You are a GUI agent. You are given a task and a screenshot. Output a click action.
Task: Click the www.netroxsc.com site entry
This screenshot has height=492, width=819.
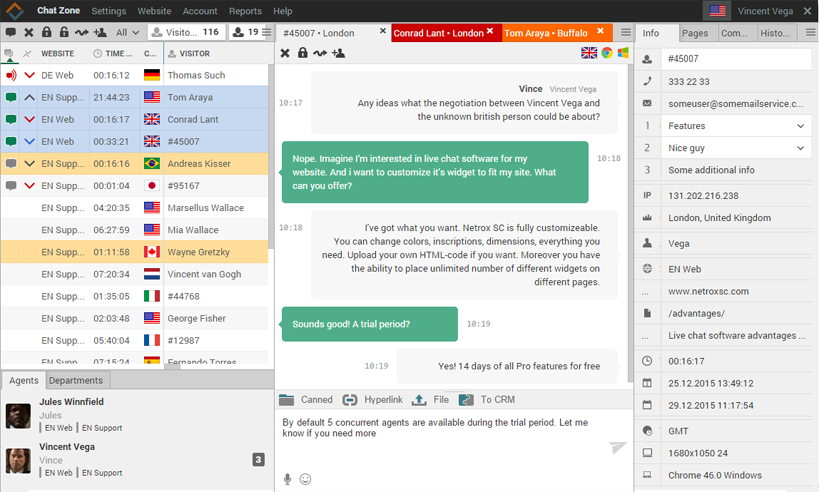tap(708, 291)
